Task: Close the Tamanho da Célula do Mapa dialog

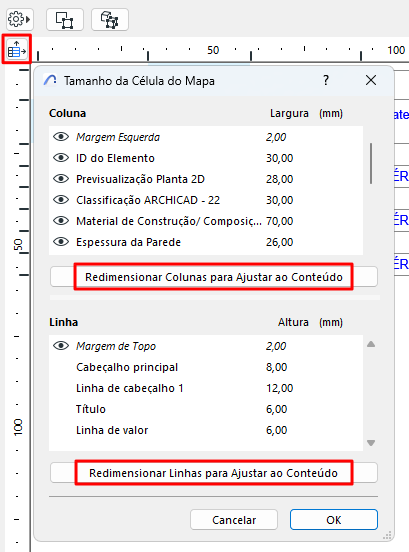Action: coord(371,81)
